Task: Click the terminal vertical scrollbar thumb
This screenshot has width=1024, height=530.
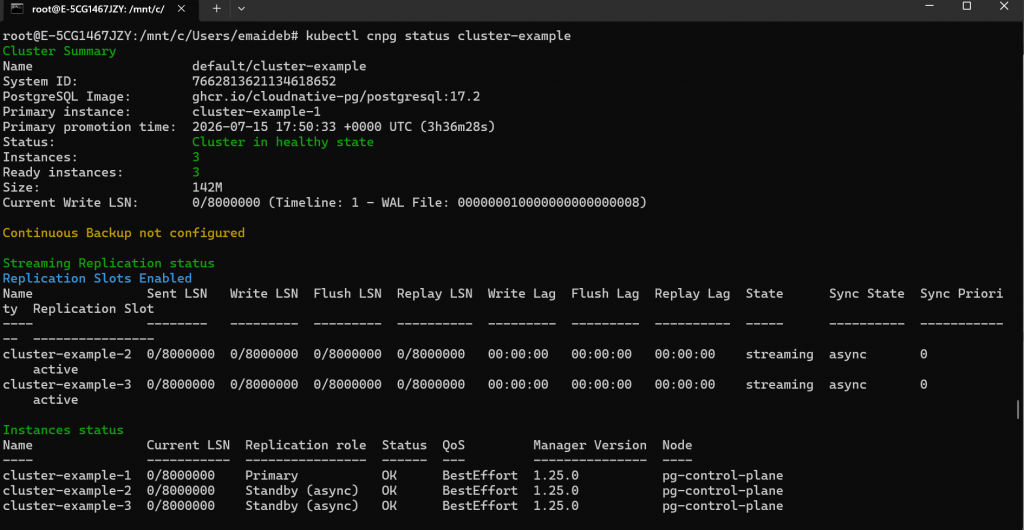Action: 1018,410
